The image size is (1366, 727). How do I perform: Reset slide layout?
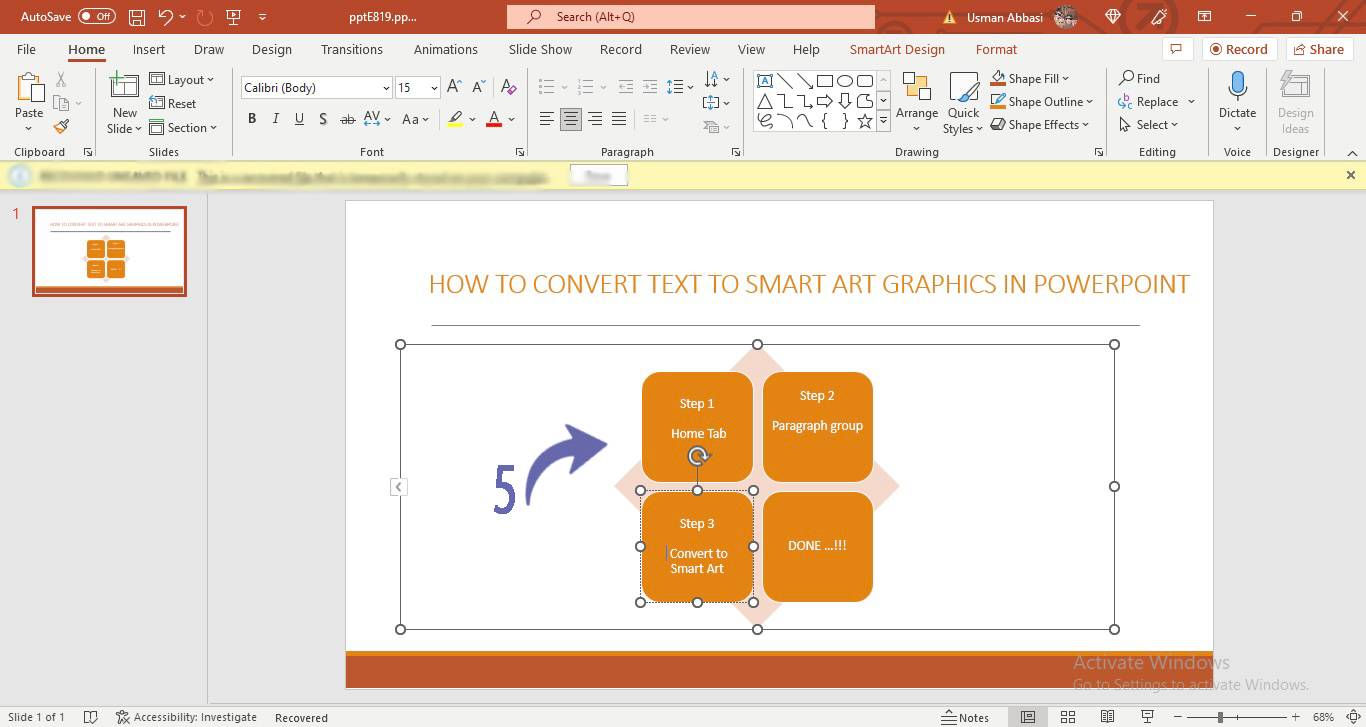tap(173, 104)
